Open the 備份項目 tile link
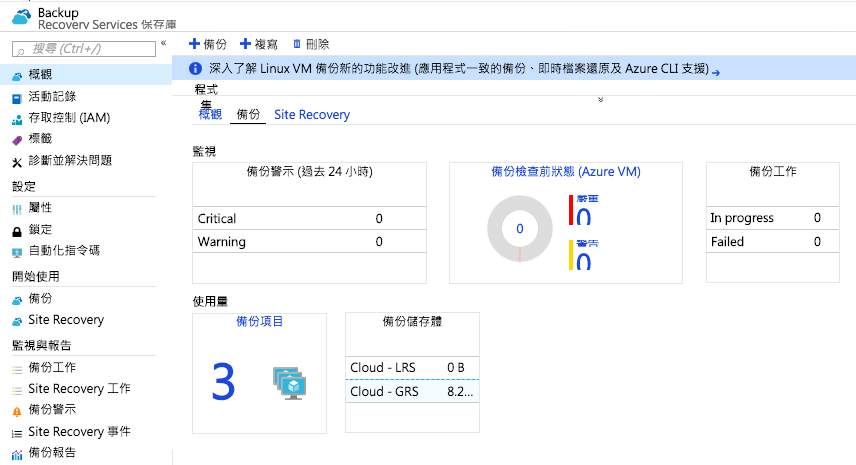Image resolution: width=856 pixels, height=465 pixels. (259, 321)
